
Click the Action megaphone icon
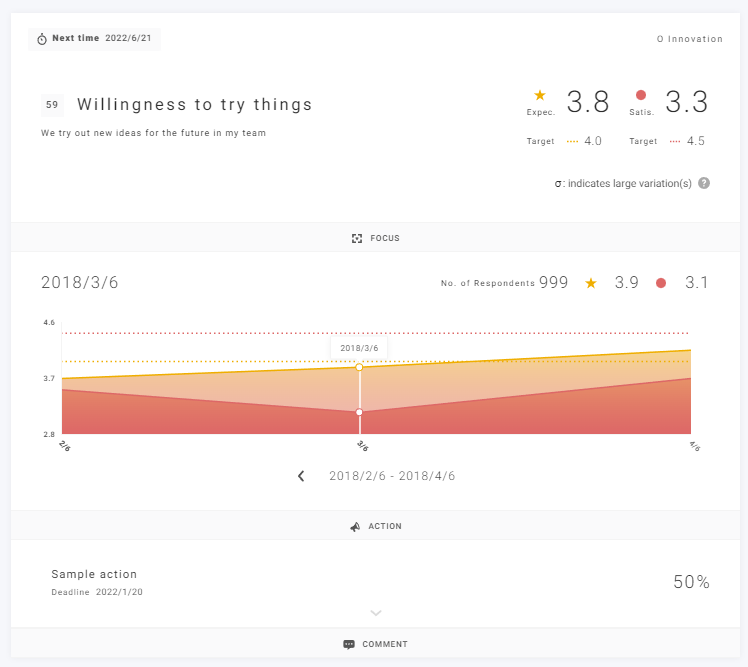[x=355, y=526]
